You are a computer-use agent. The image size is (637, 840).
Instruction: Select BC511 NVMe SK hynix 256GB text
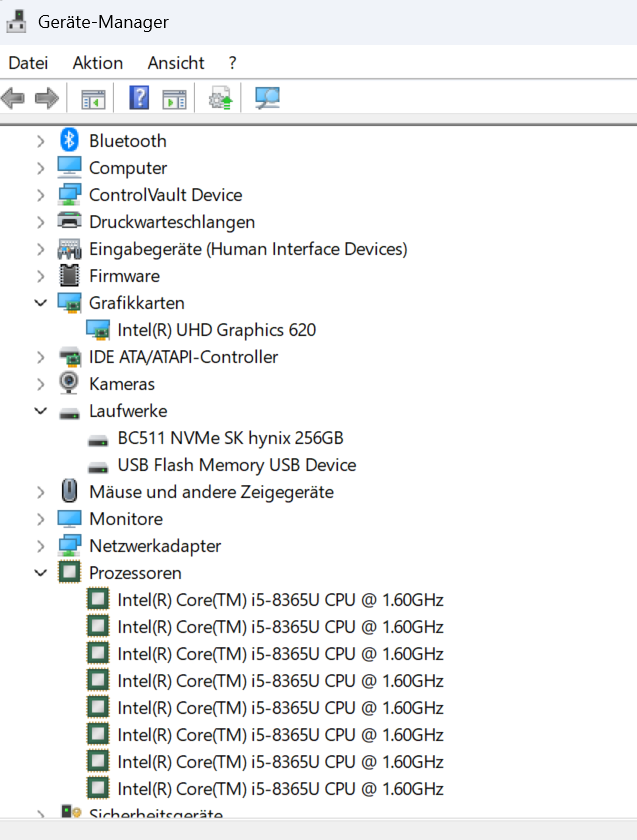[230, 438]
